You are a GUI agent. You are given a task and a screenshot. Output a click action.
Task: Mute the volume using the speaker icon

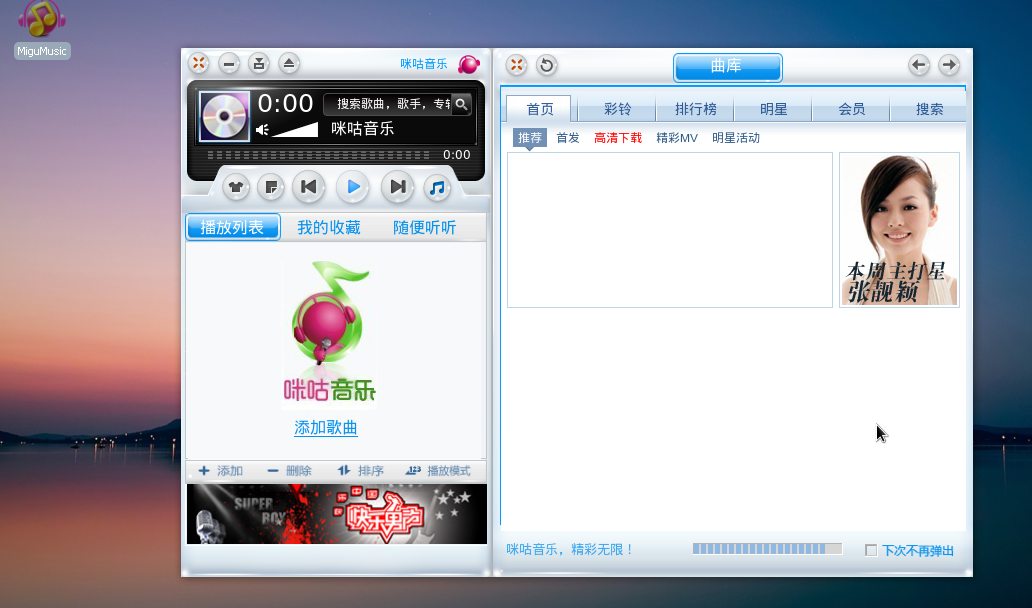pos(262,130)
